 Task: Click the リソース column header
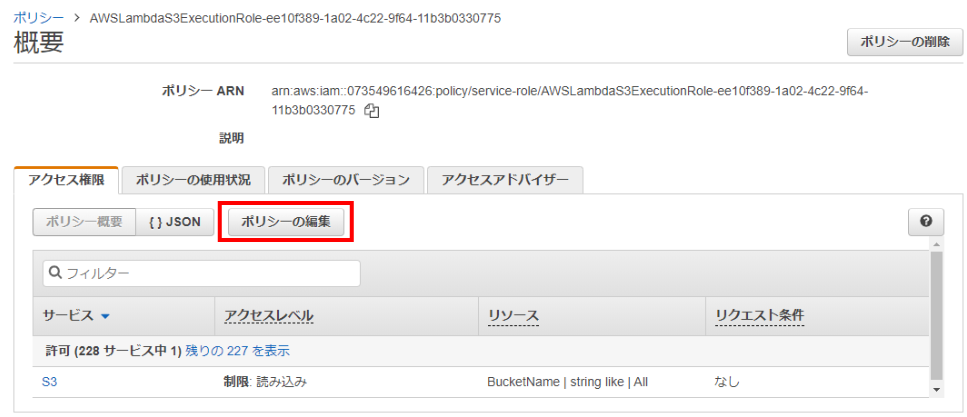(513, 315)
